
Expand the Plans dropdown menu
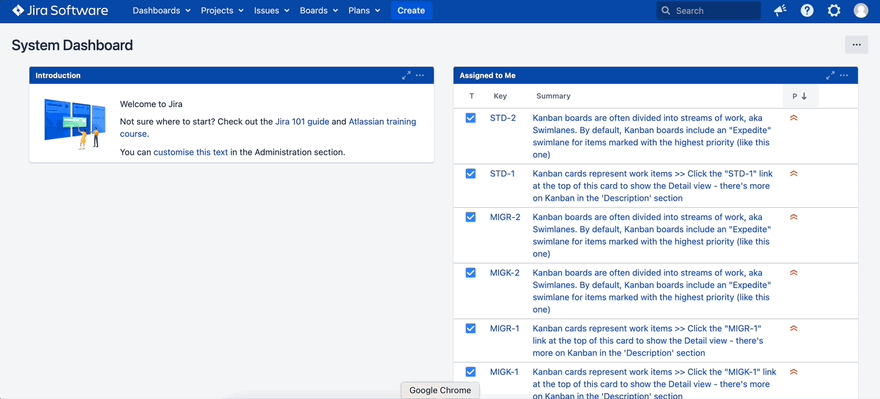click(364, 11)
